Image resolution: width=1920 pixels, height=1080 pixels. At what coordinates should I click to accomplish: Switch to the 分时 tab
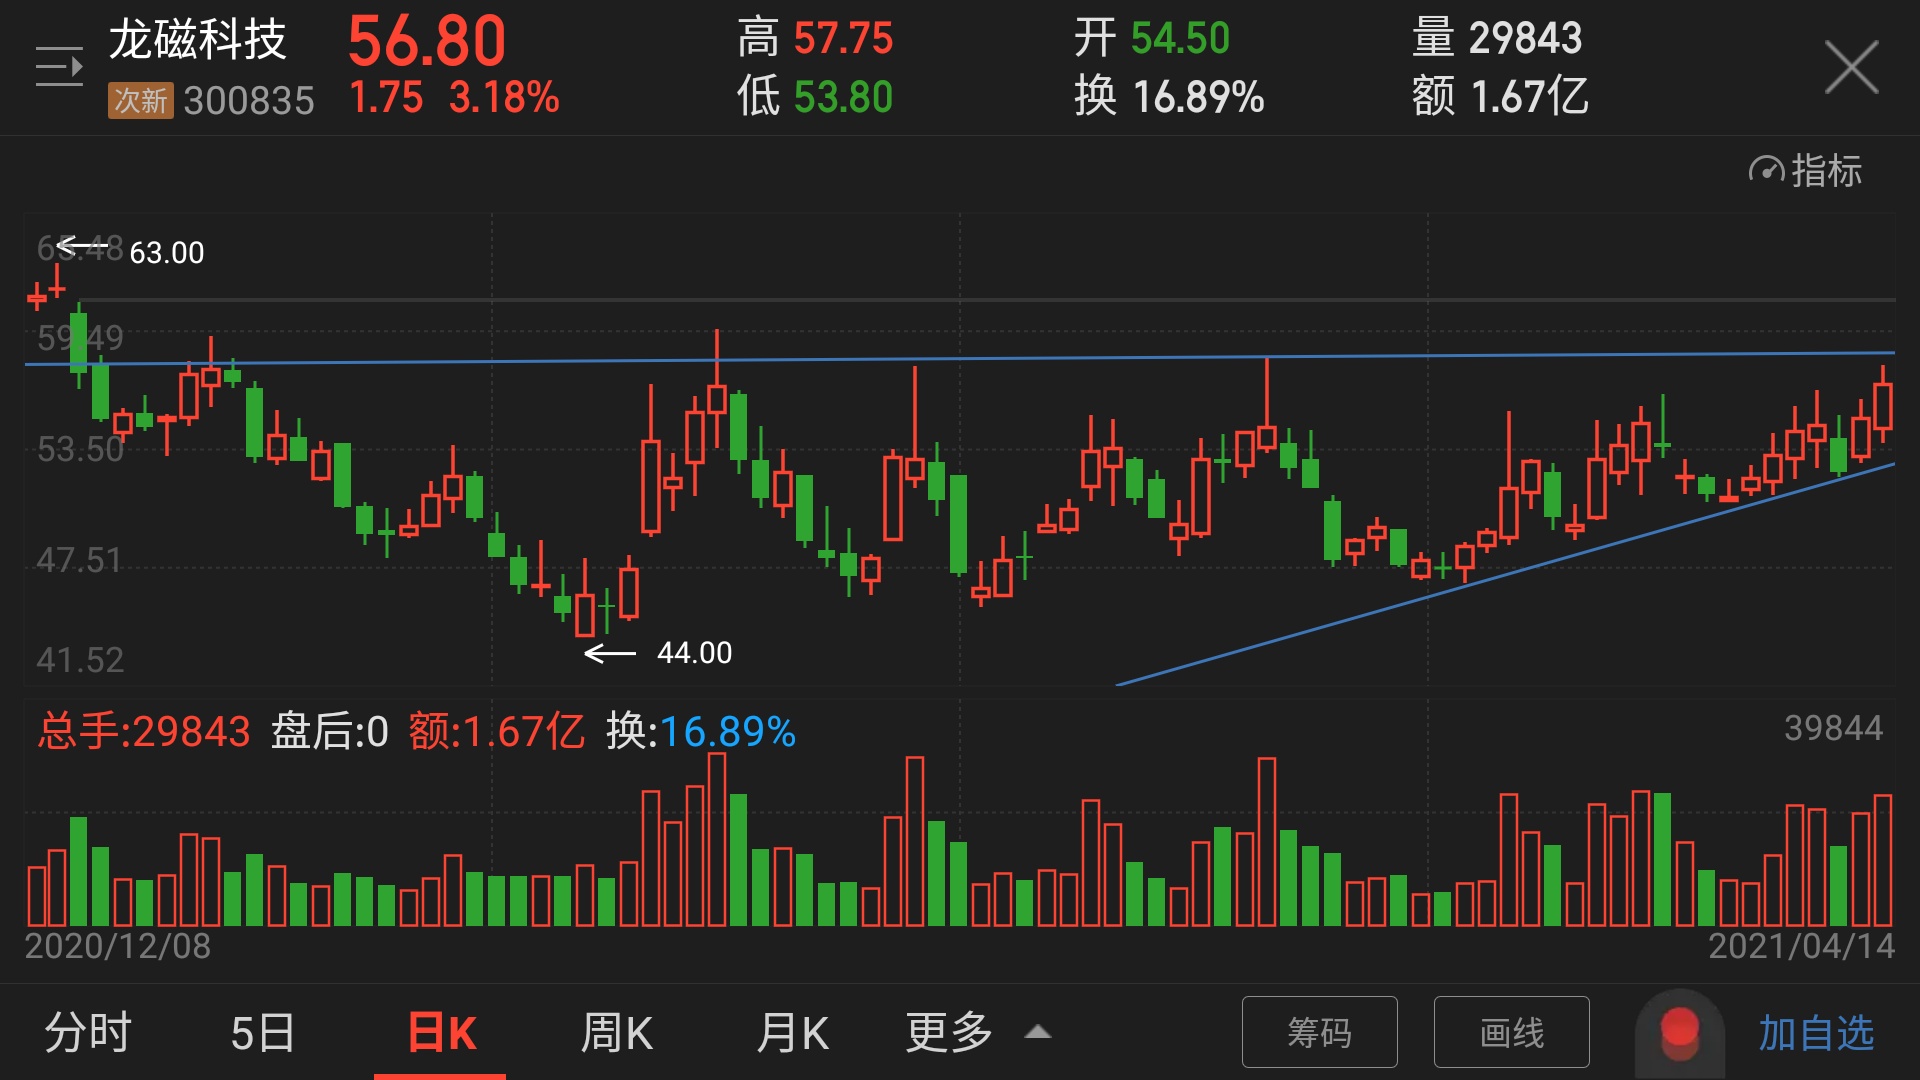click(x=88, y=1033)
